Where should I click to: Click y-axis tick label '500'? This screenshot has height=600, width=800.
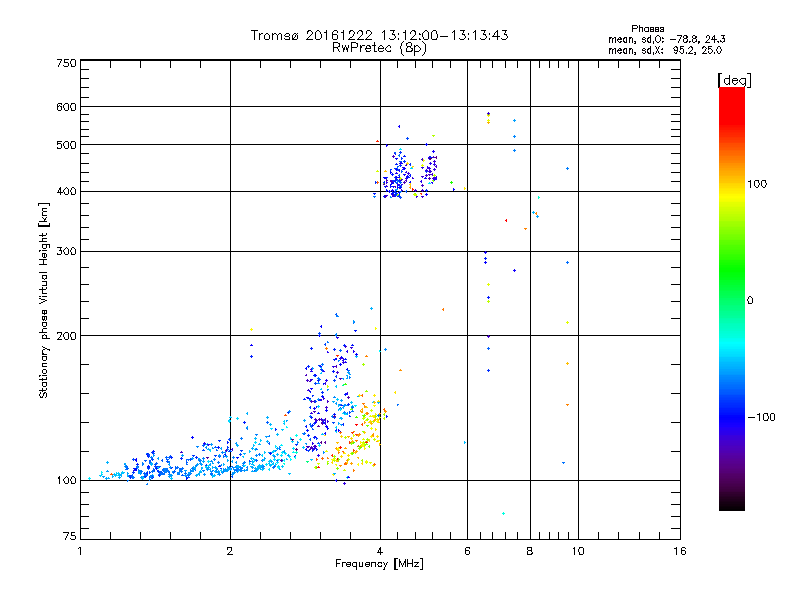pyautogui.click(x=66, y=145)
